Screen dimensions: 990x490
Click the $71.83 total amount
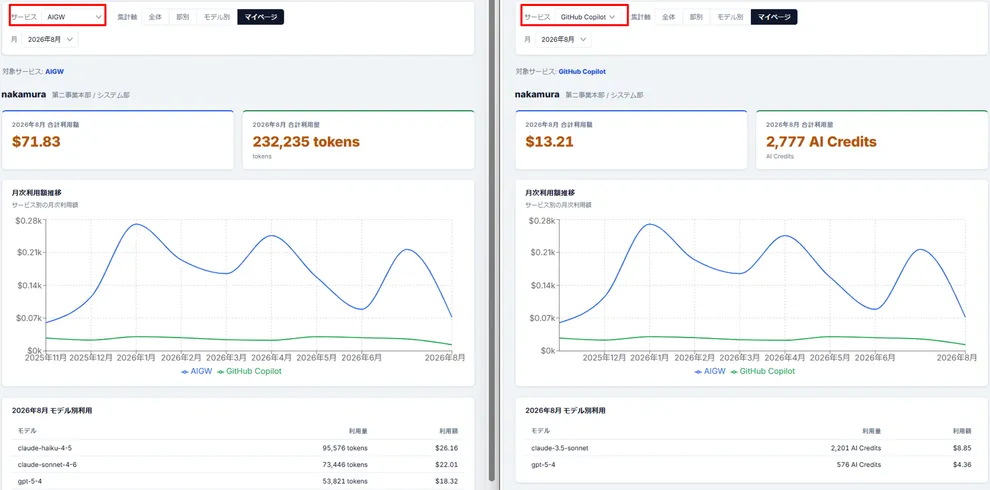36,141
